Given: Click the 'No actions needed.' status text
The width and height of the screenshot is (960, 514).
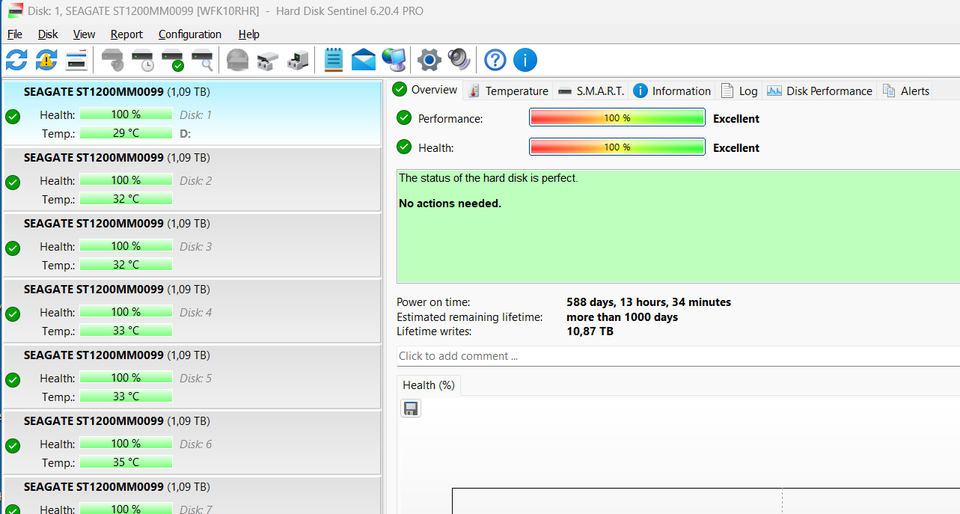Looking at the screenshot, I should (450, 203).
